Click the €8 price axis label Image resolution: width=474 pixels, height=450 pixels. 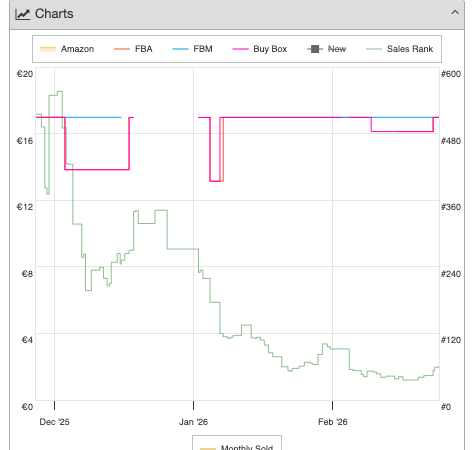pyautogui.click(x=27, y=274)
